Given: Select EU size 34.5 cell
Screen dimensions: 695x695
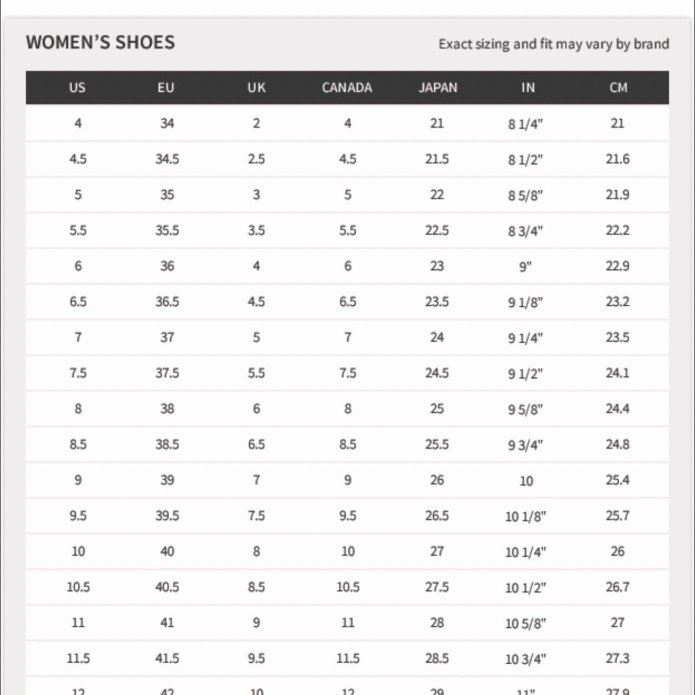Looking at the screenshot, I should coord(167,159).
